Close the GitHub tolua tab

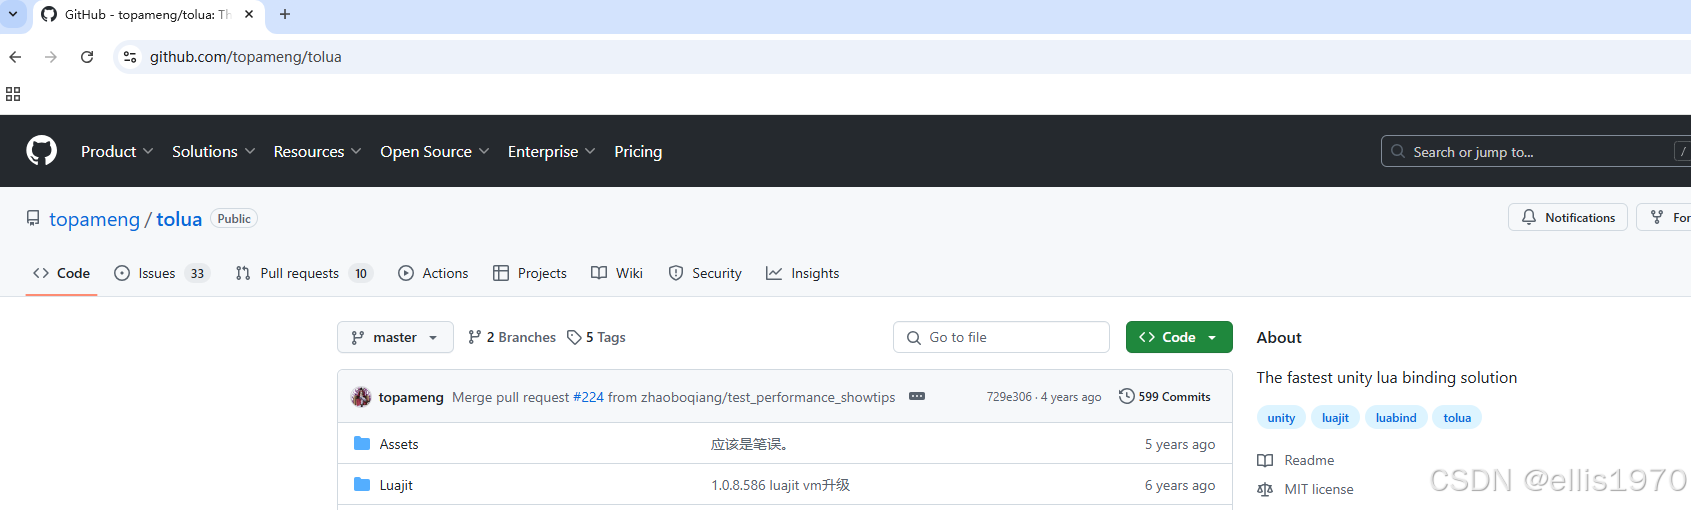click(249, 14)
